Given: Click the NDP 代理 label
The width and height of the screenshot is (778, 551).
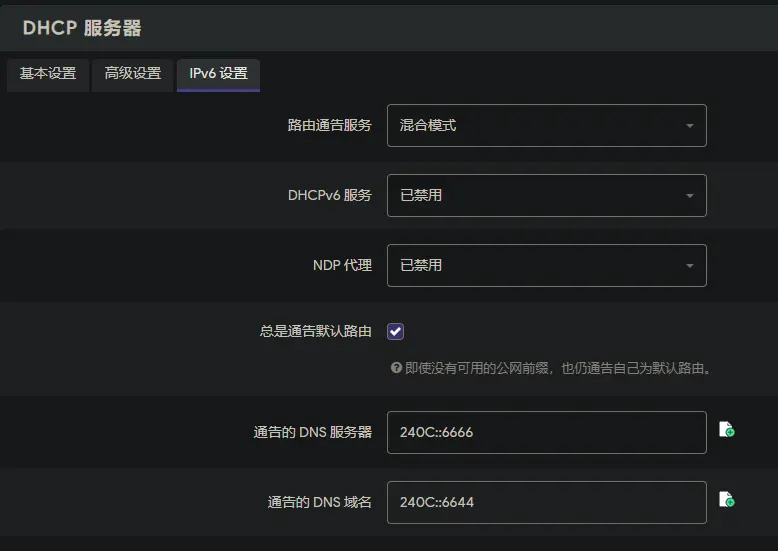Looking at the screenshot, I should point(342,265).
